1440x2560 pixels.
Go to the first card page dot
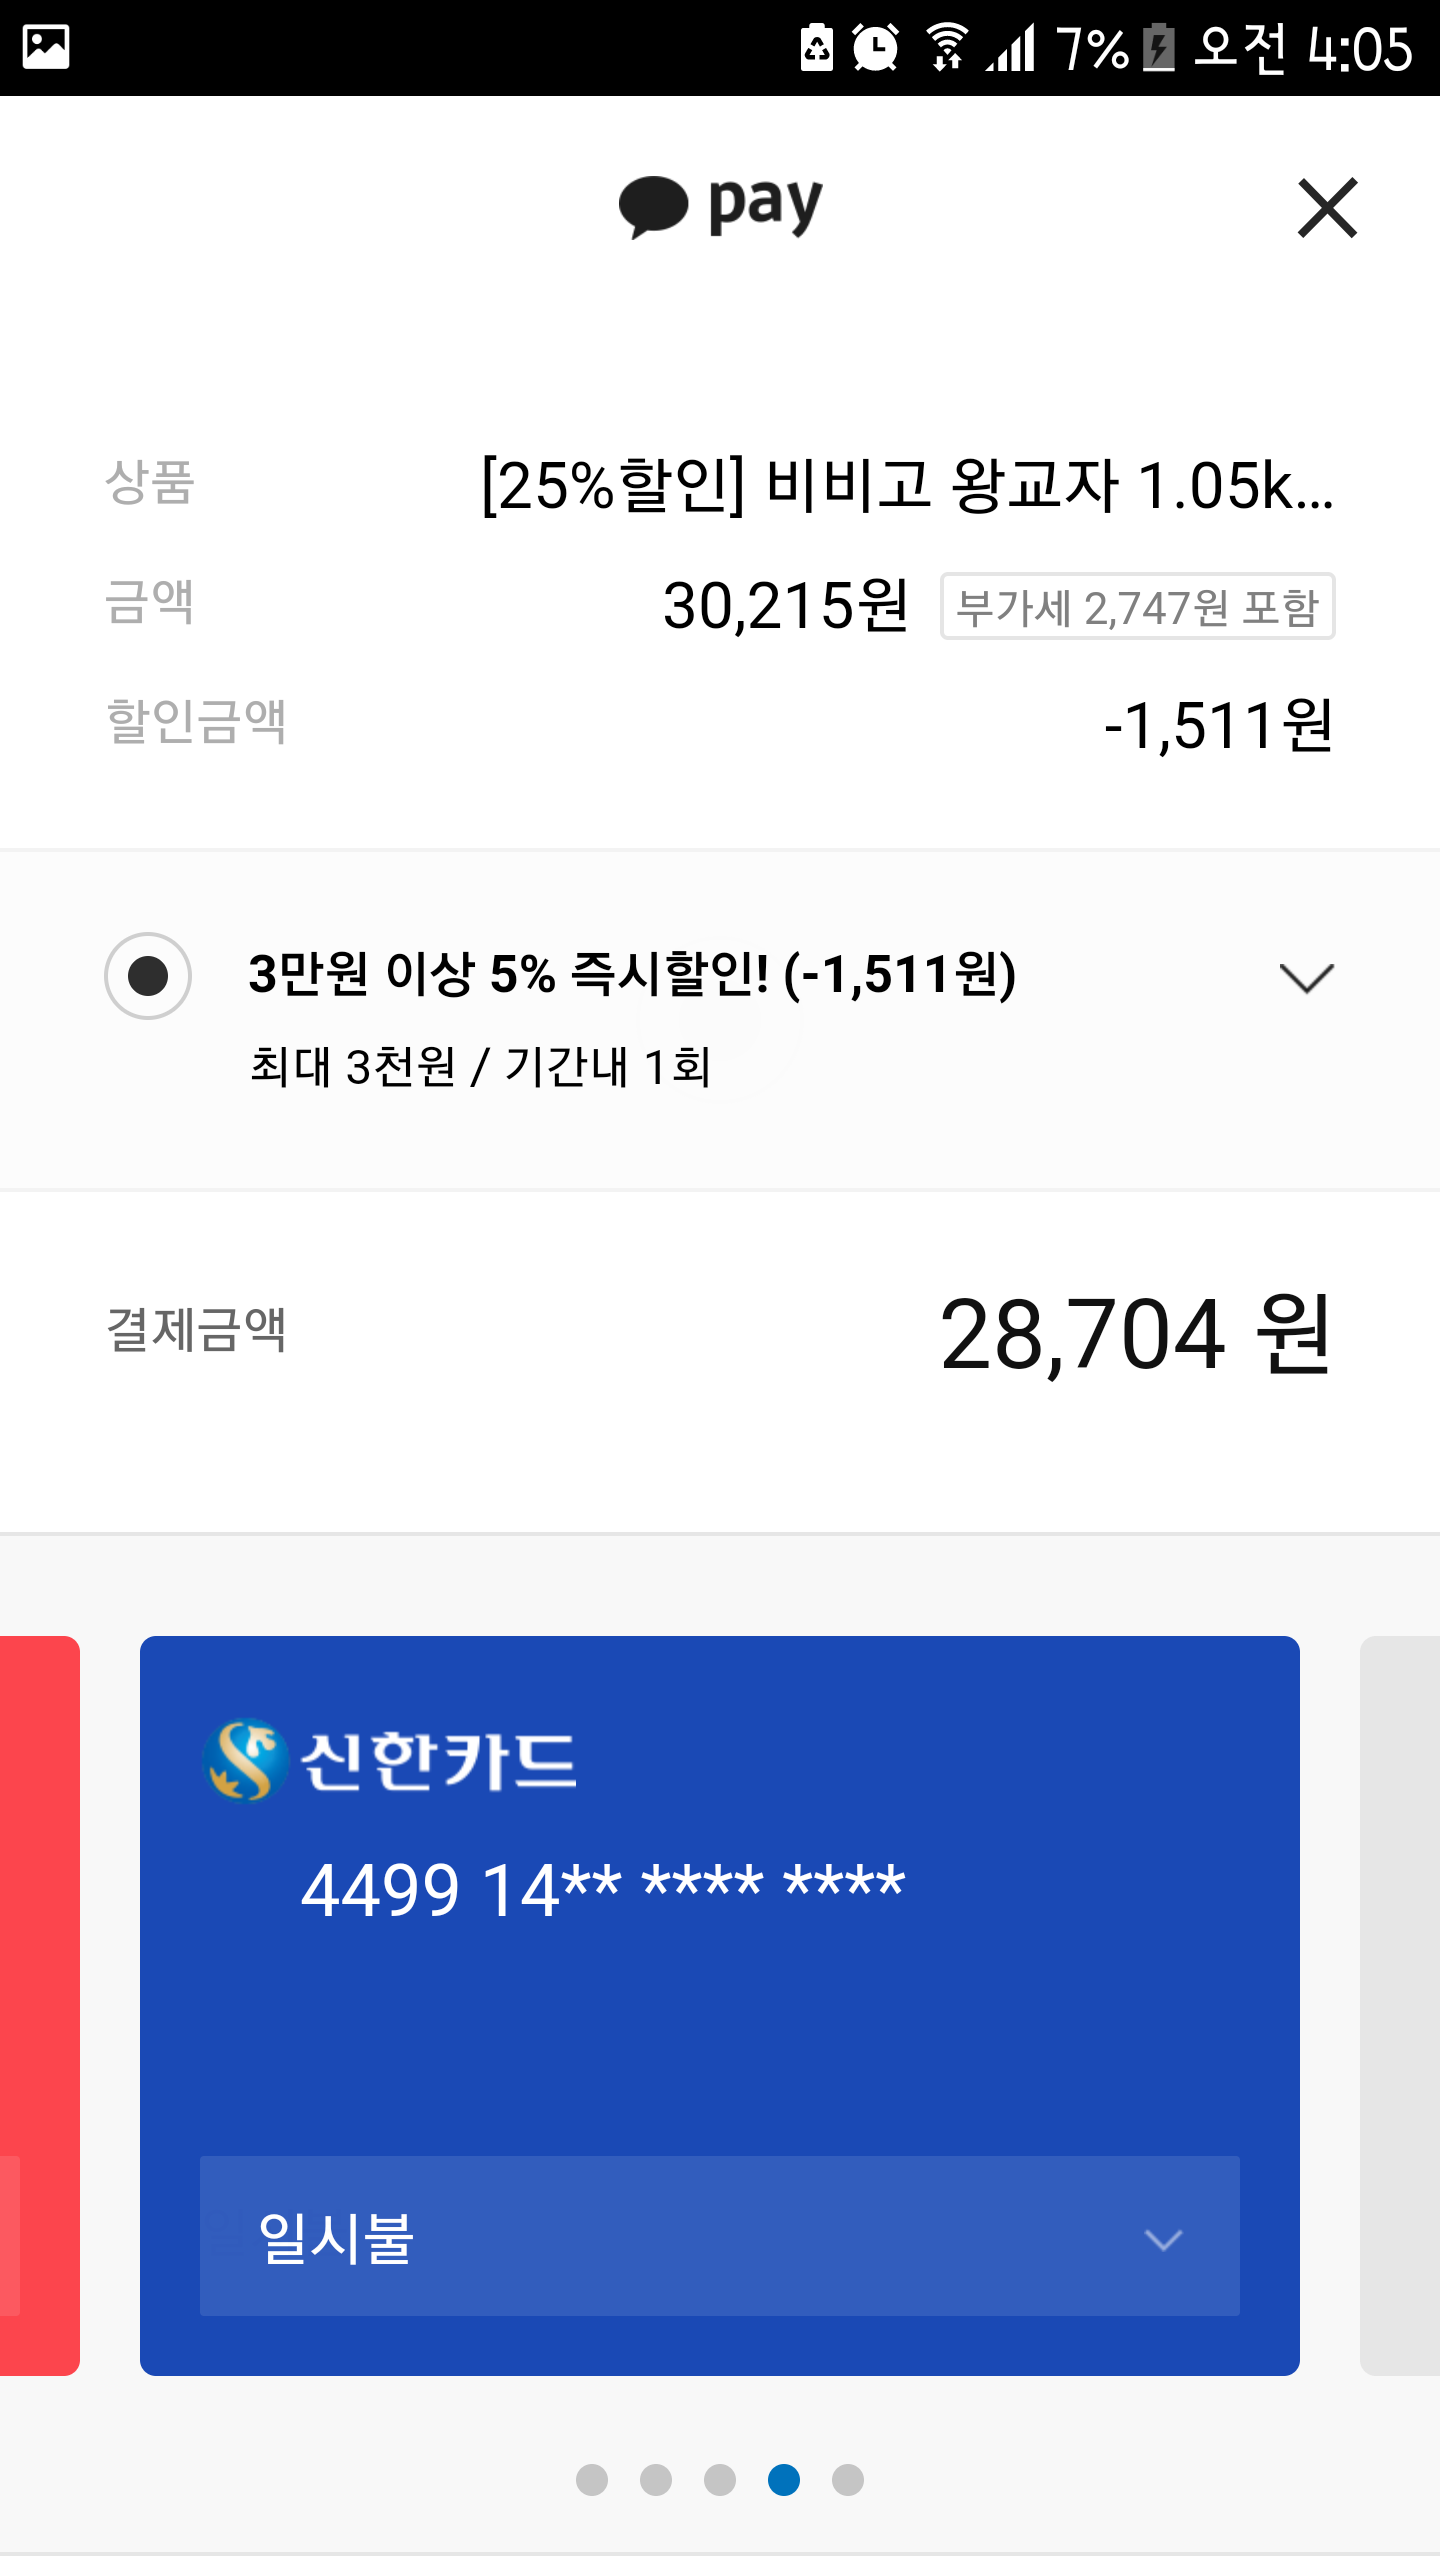[x=592, y=2480]
